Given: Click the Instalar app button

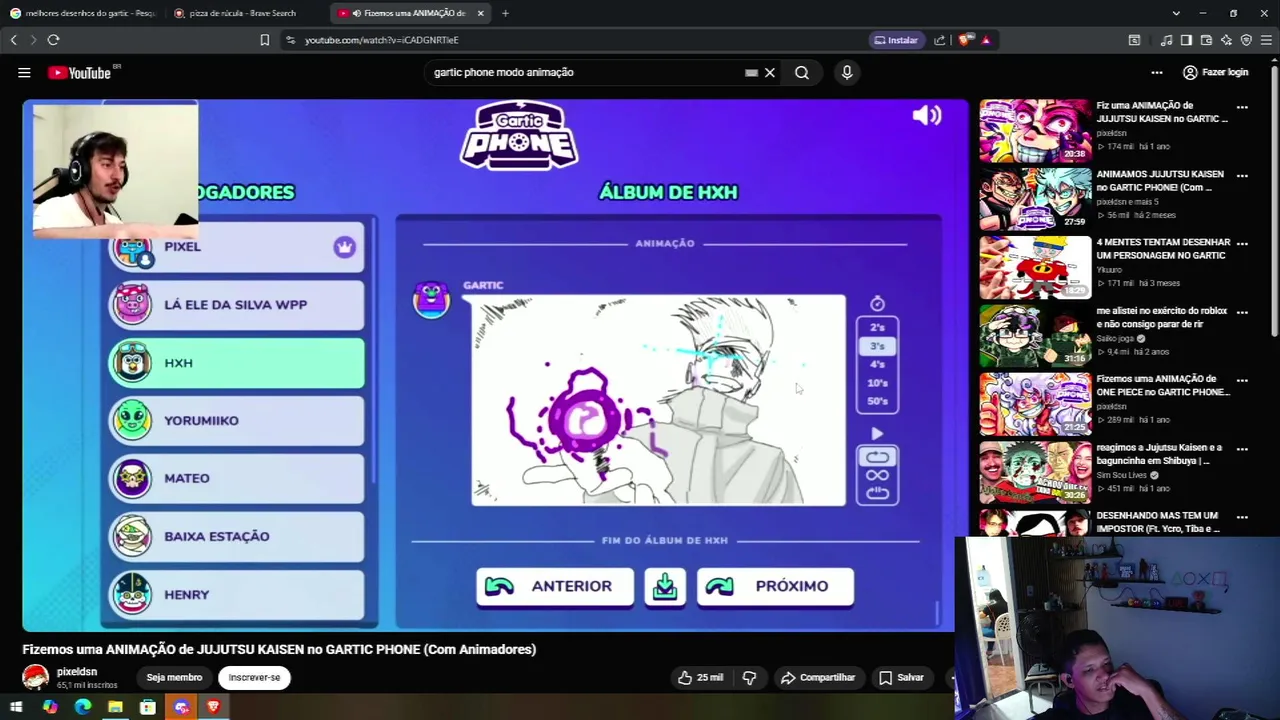Looking at the screenshot, I should (896, 40).
